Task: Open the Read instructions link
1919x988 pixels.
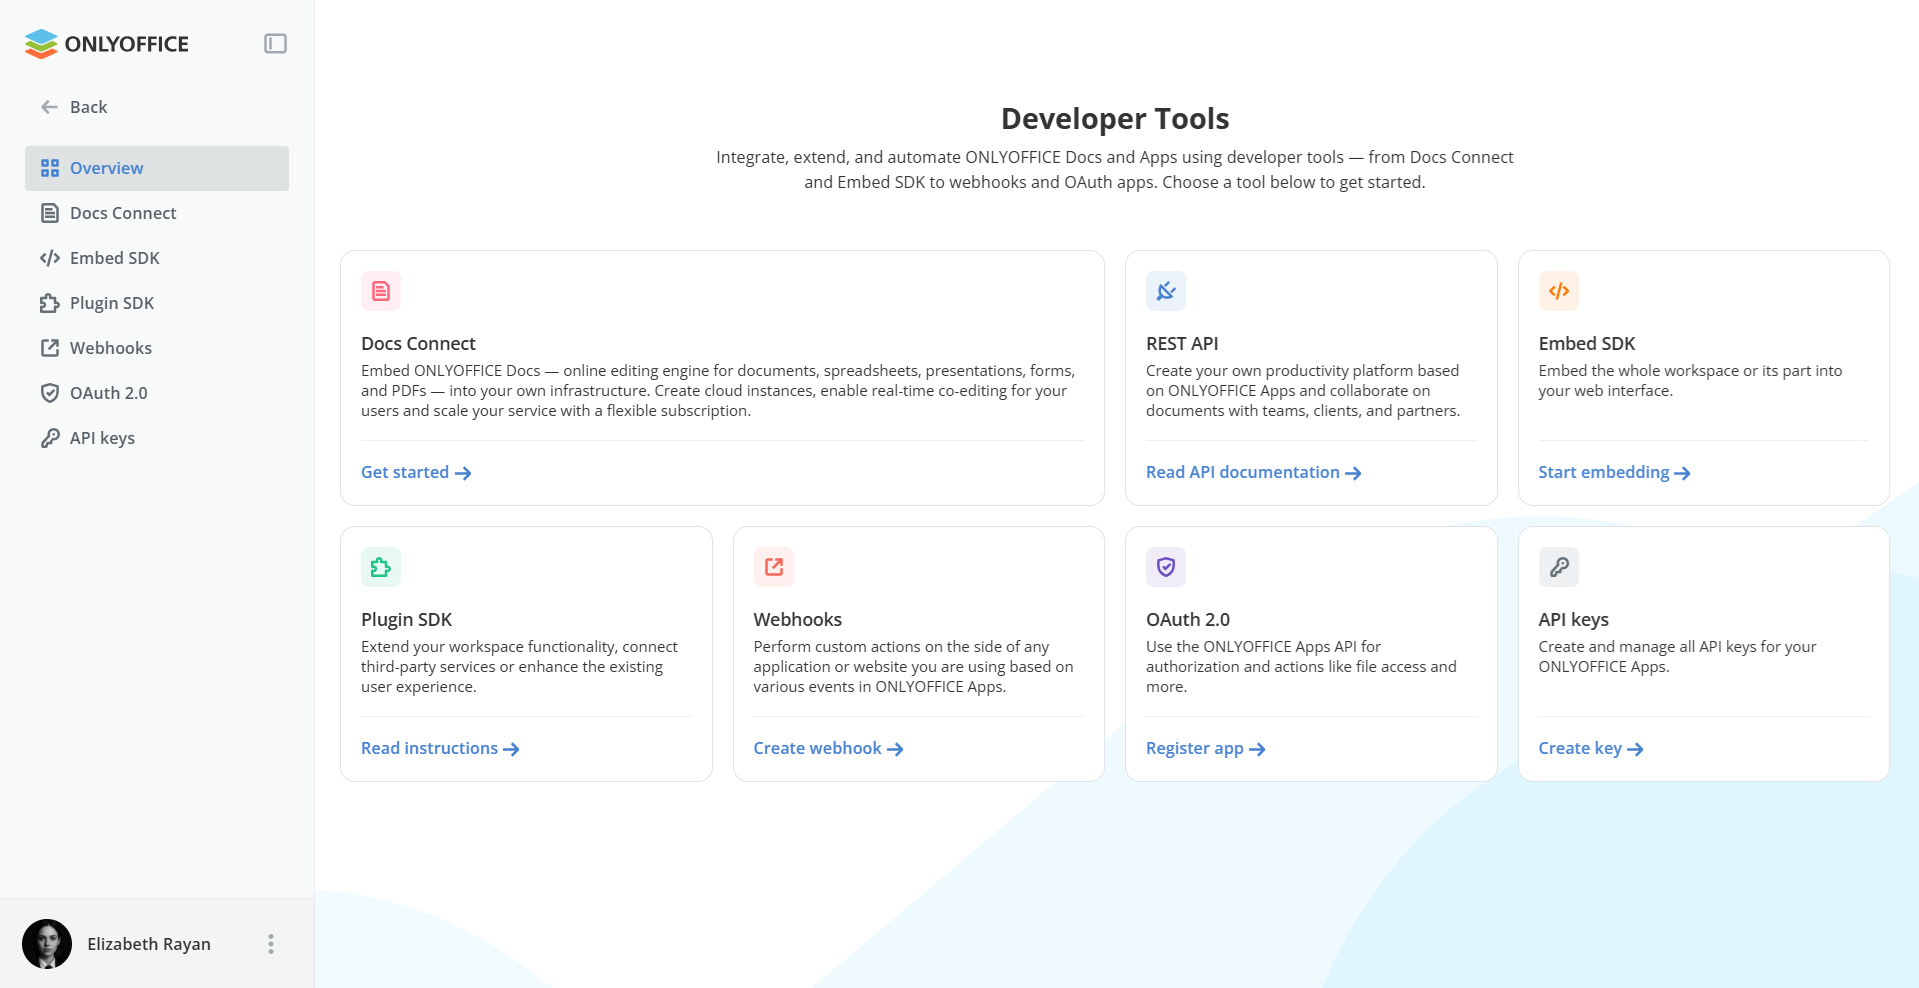Action: tap(440, 748)
